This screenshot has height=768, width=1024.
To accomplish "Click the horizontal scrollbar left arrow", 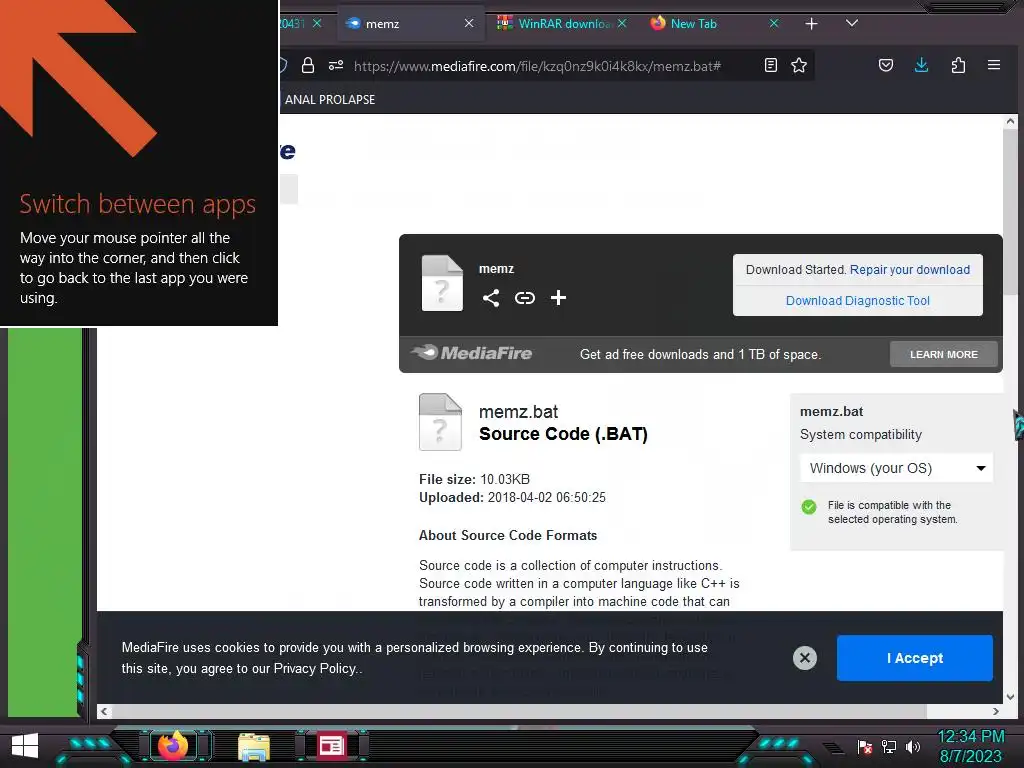I will [104, 711].
